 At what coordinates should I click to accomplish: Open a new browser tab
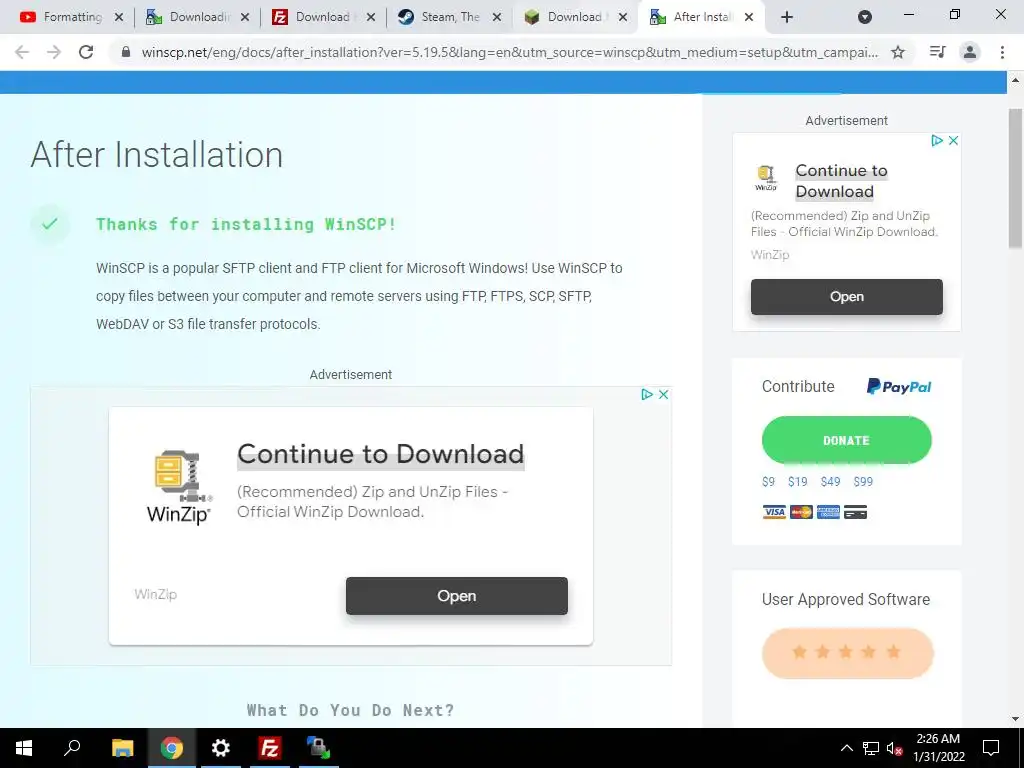point(787,17)
